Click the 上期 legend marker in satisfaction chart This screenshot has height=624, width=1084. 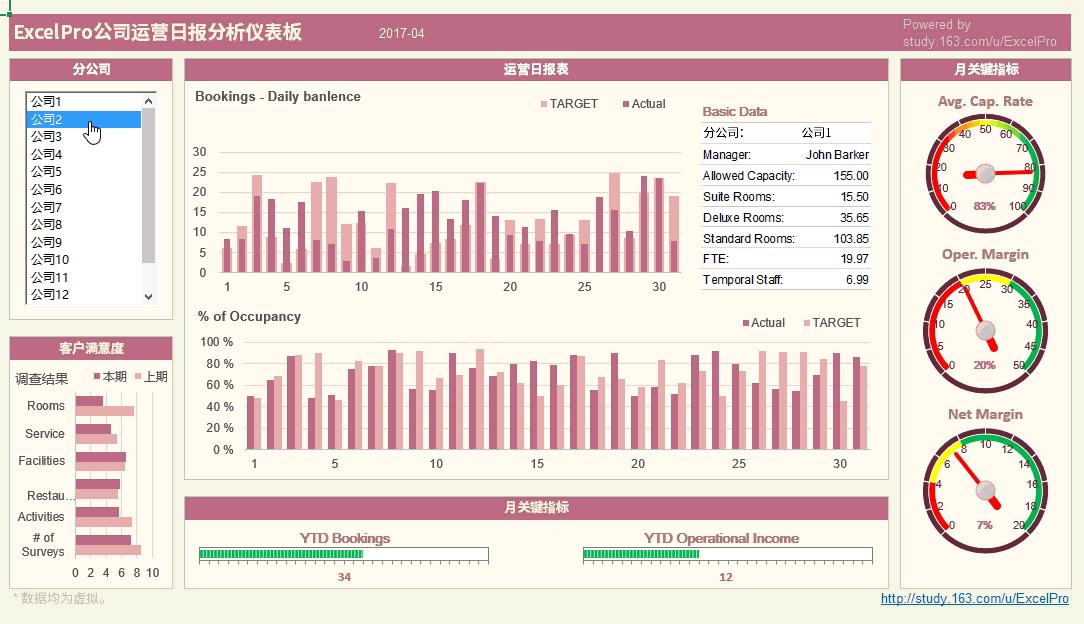click(x=138, y=377)
